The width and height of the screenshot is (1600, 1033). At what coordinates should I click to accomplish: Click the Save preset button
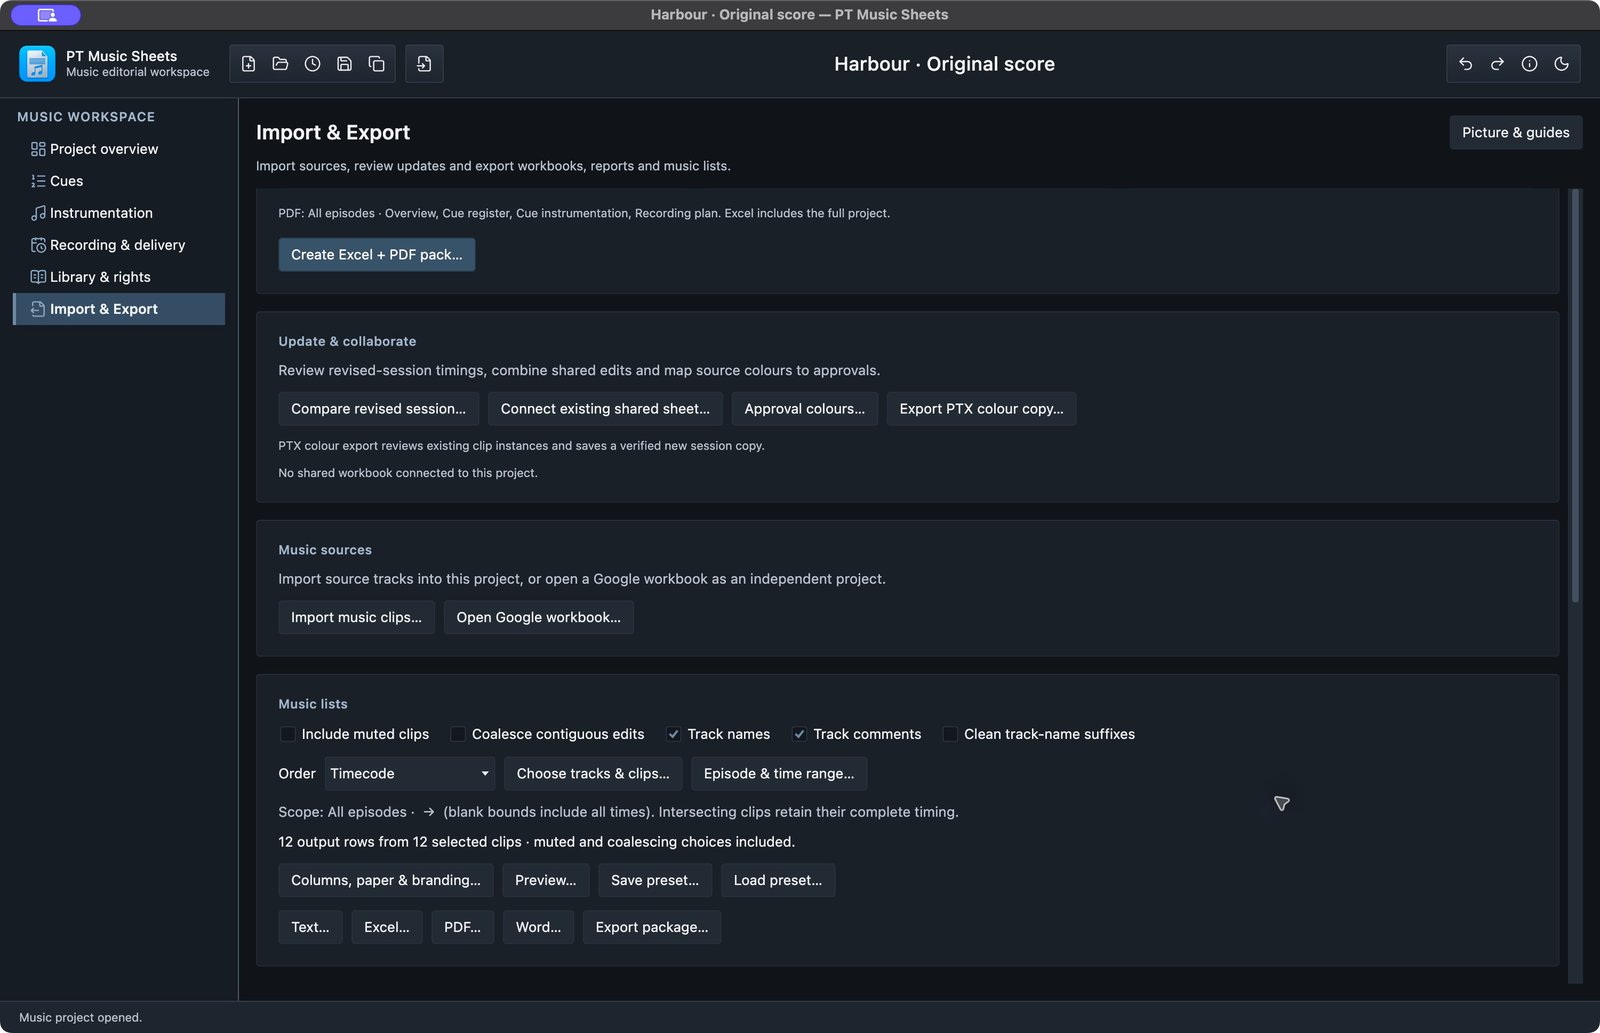click(655, 881)
